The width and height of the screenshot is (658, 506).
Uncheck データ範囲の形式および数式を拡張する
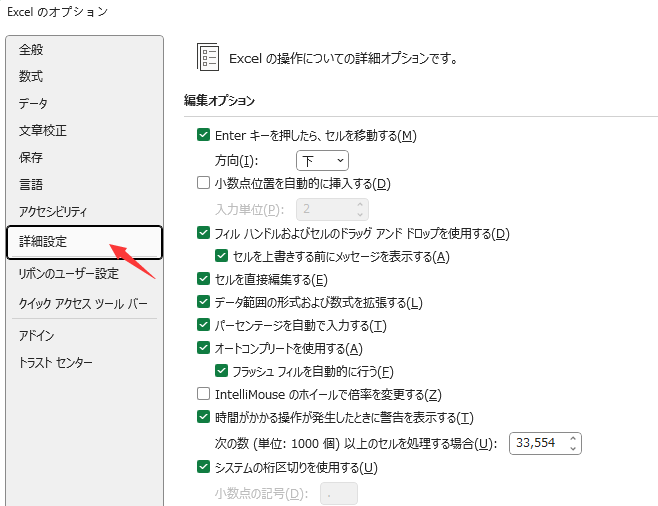tap(204, 302)
